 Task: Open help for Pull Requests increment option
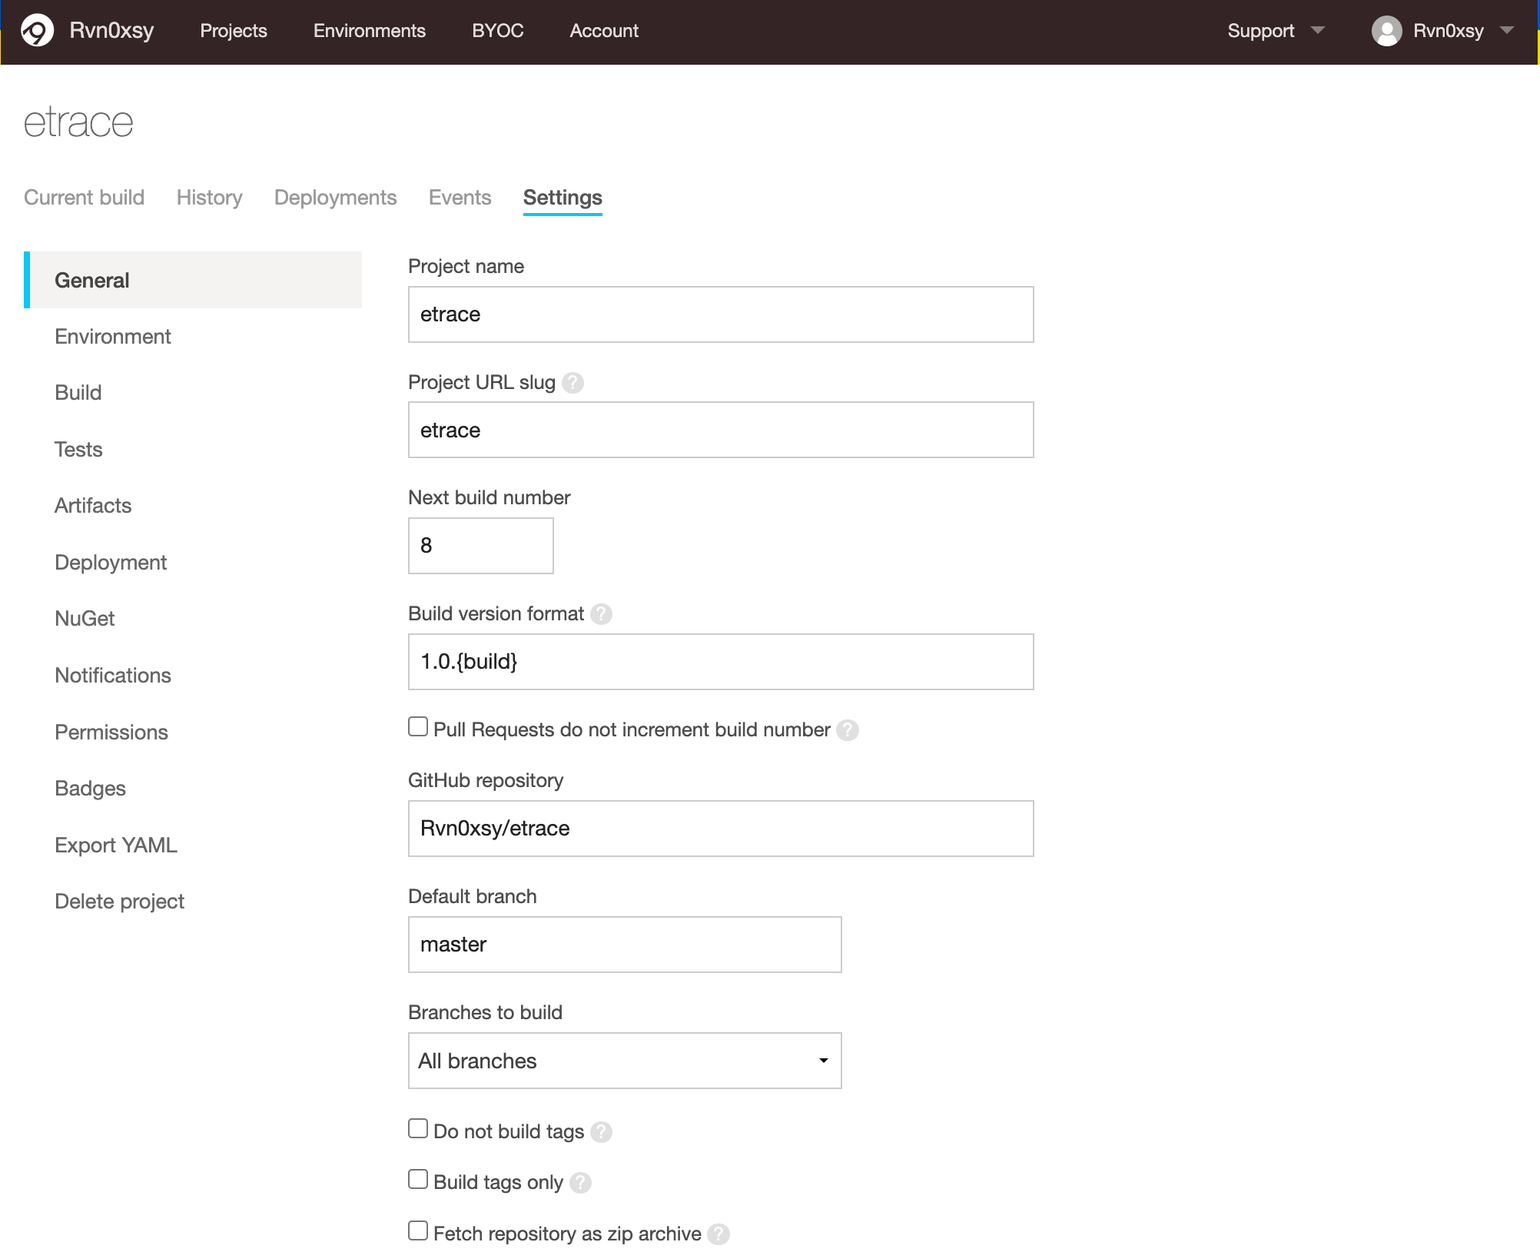click(x=848, y=730)
